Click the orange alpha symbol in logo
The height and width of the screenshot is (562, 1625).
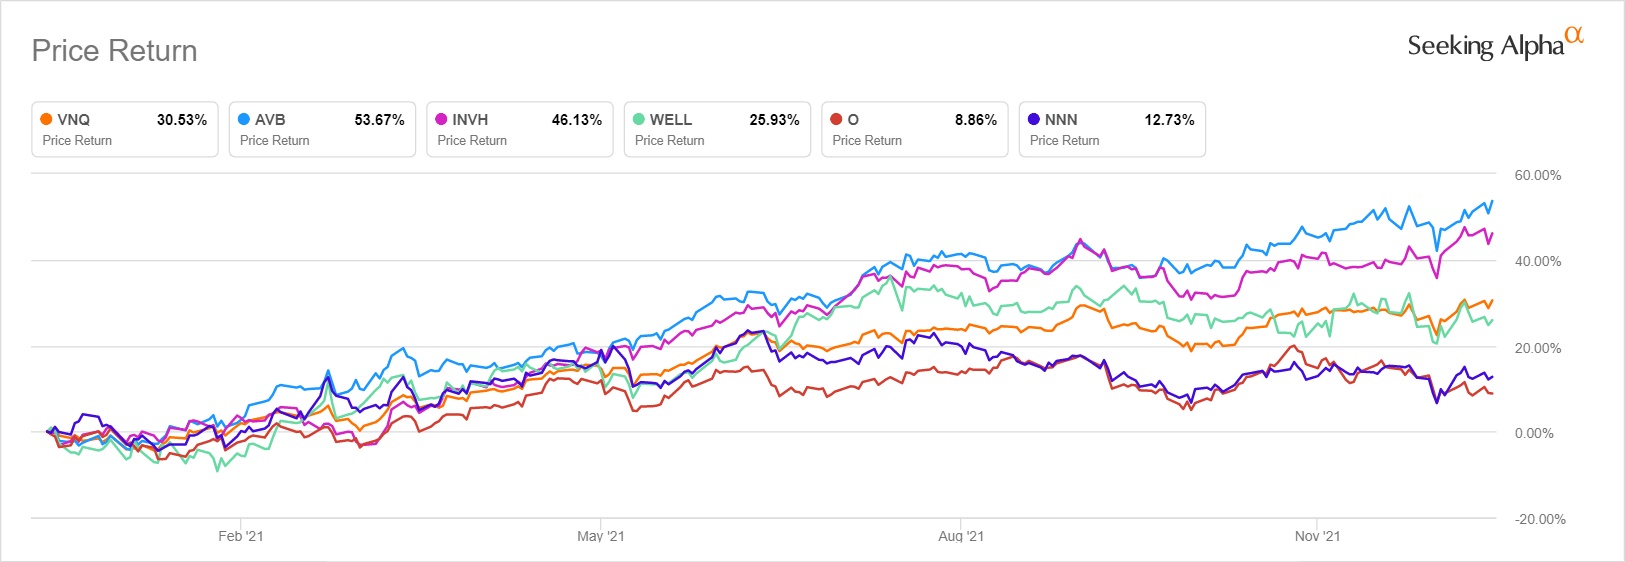point(1575,35)
